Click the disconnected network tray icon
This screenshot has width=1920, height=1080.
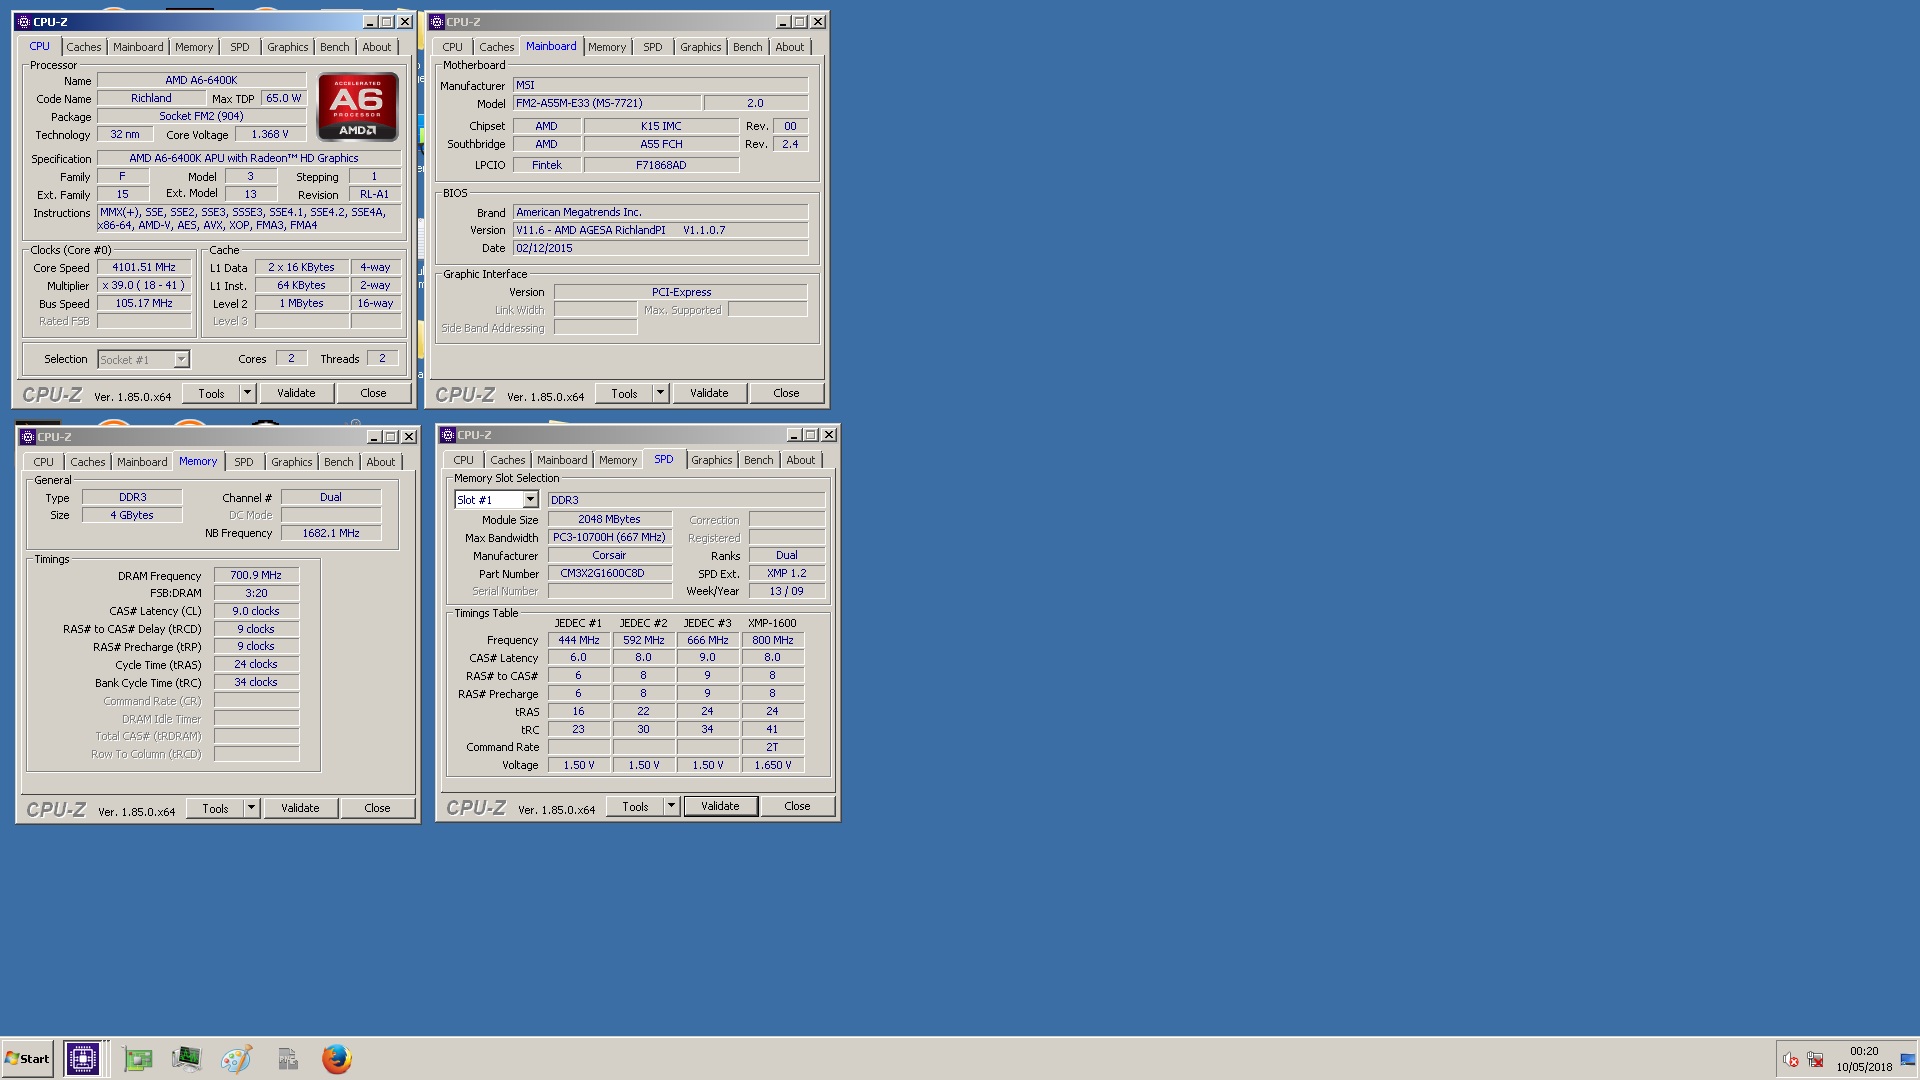click(x=1816, y=1060)
